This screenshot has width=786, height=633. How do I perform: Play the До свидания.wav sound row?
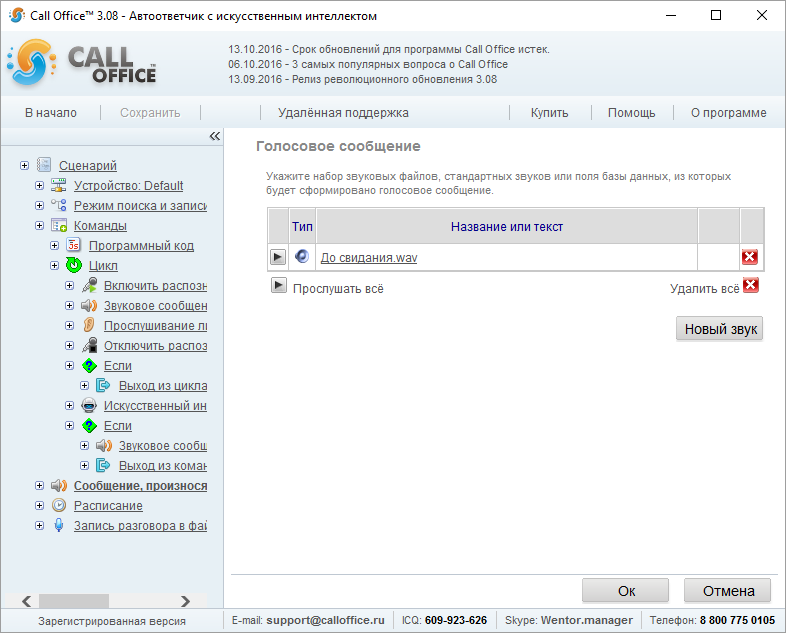pos(278,257)
